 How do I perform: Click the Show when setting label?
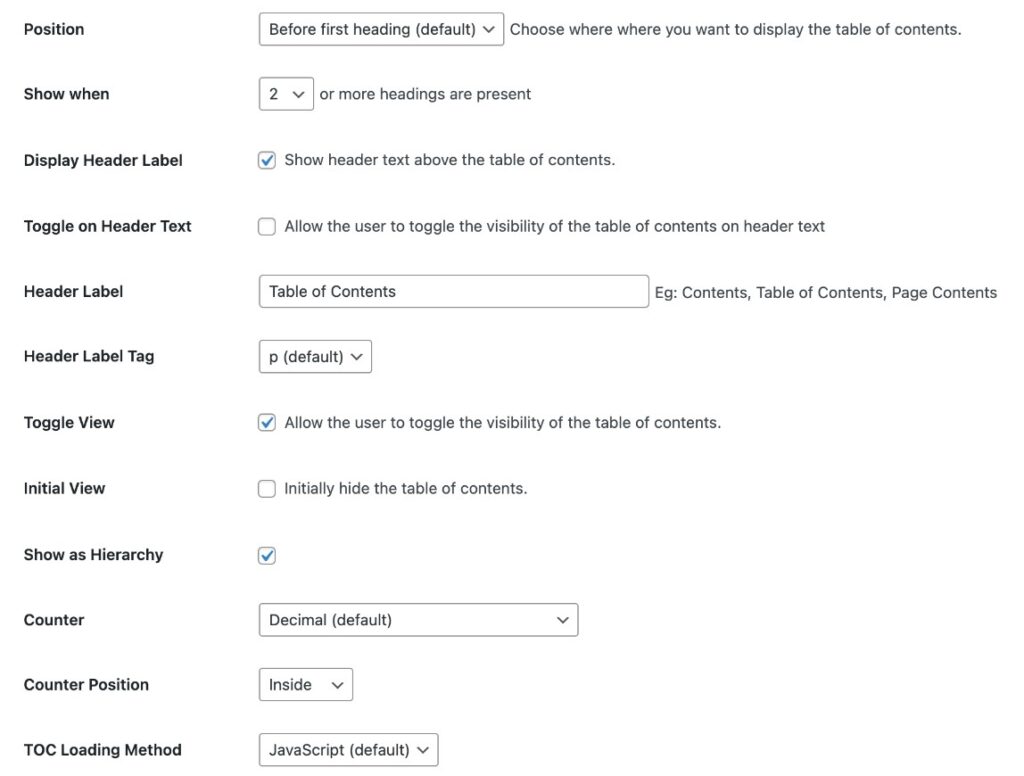(66, 93)
